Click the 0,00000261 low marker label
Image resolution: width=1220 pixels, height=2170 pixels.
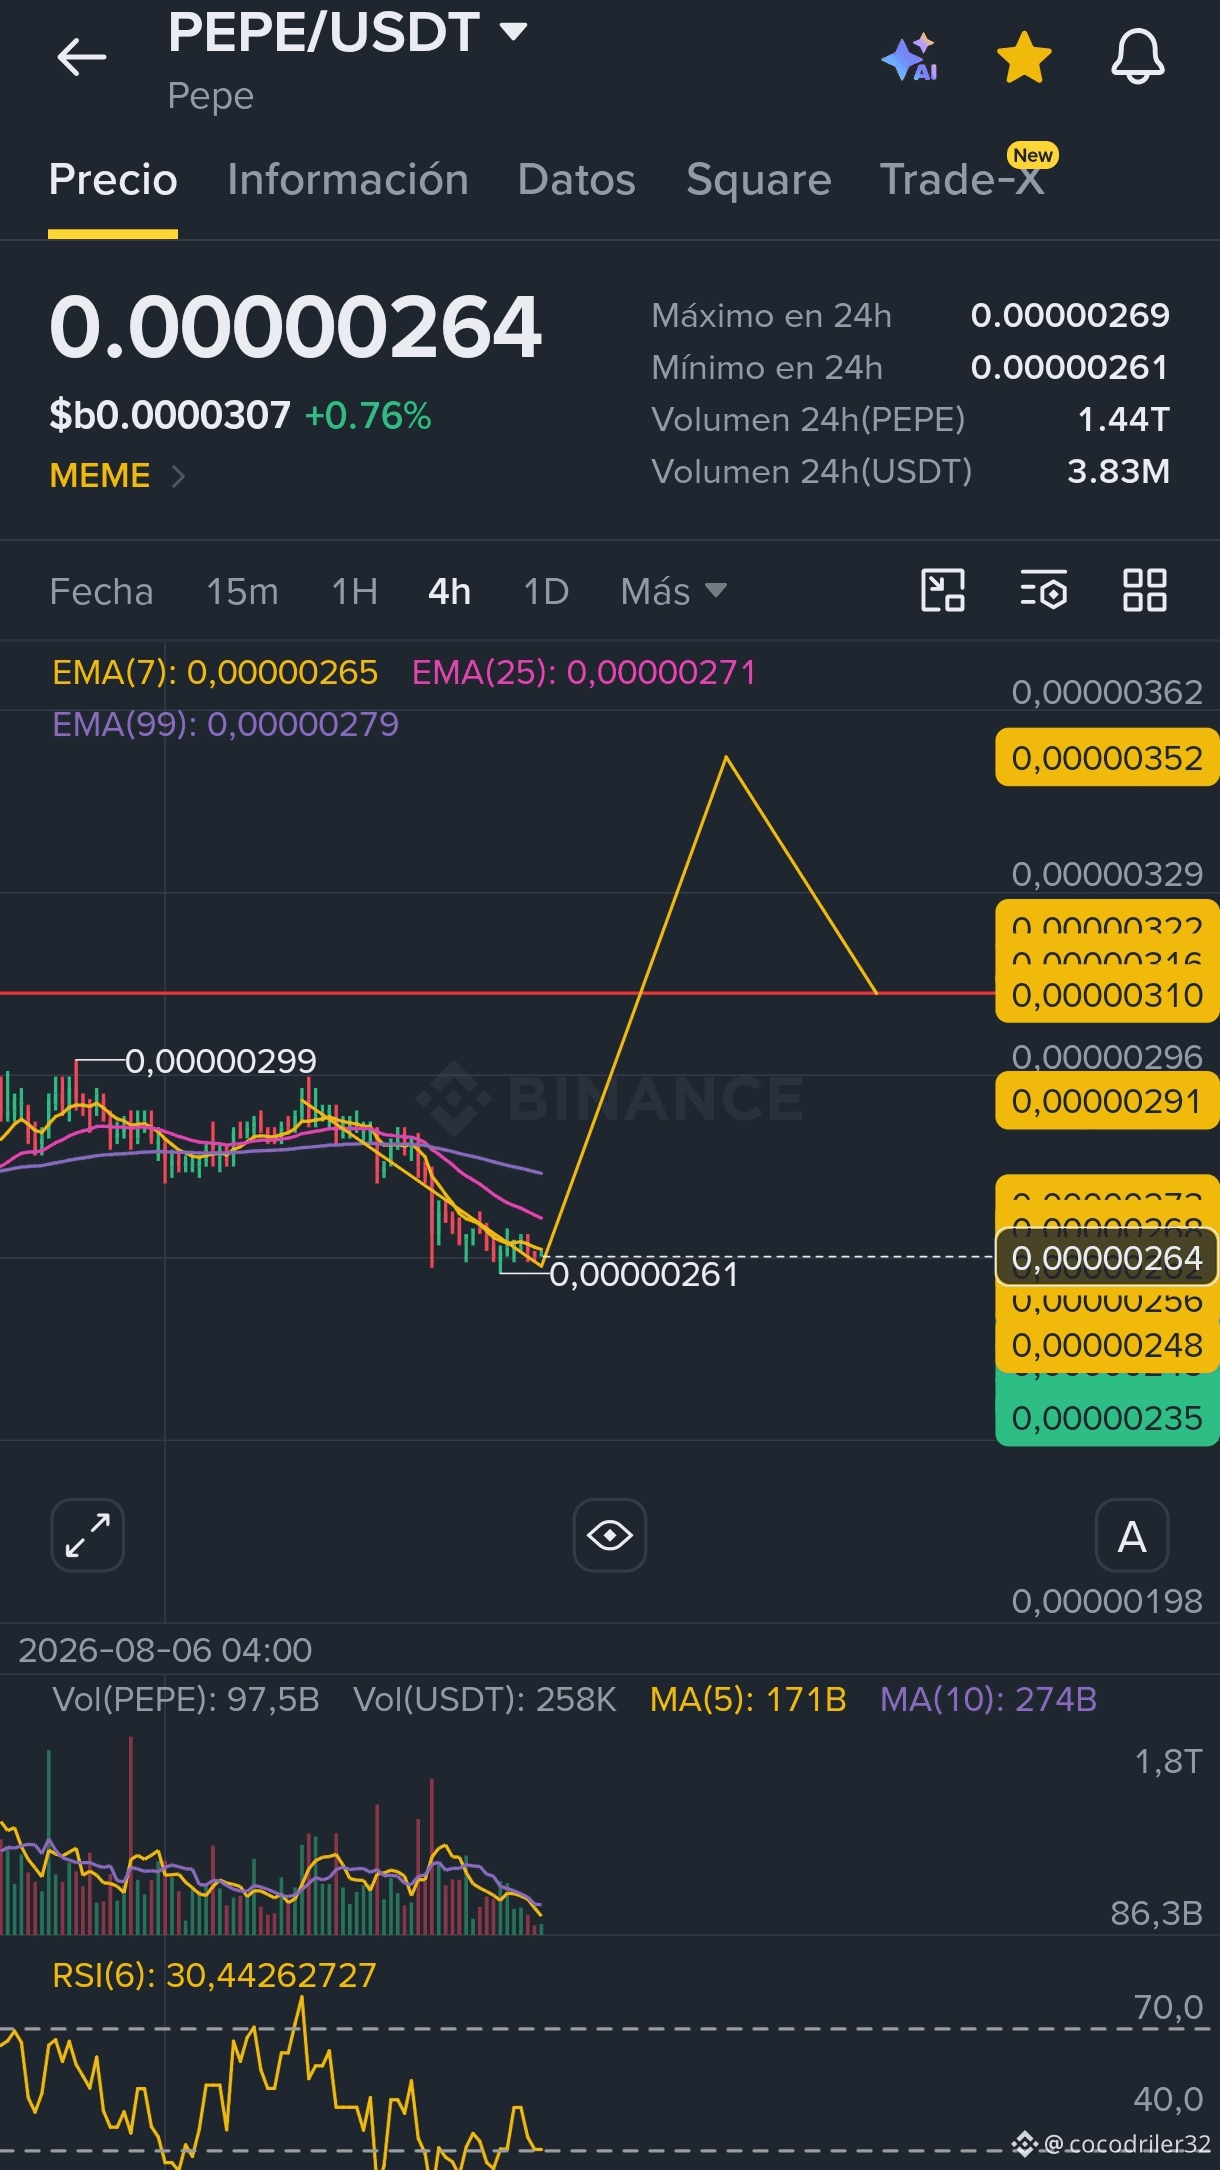644,1274
